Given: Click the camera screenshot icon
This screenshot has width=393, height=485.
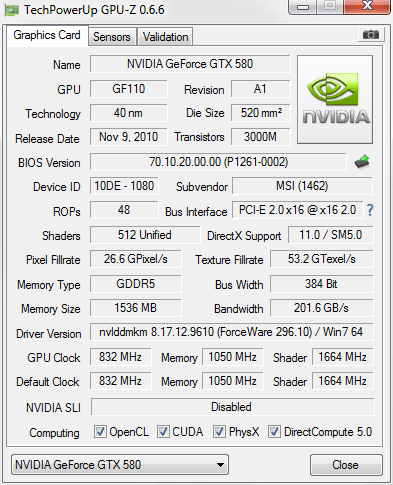Looking at the screenshot, I should pyautogui.click(x=371, y=35).
